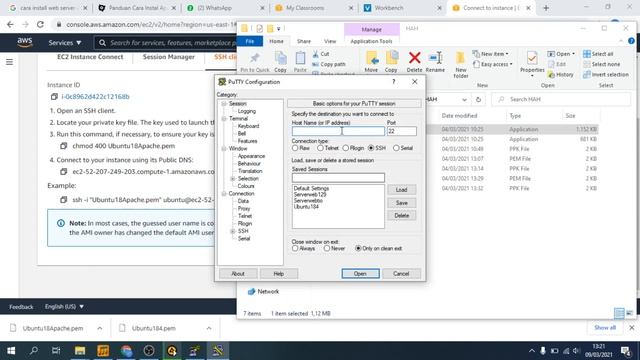Open the English (US) language dropdown
Viewport: 640px width, 360px height.
point(64,307)
